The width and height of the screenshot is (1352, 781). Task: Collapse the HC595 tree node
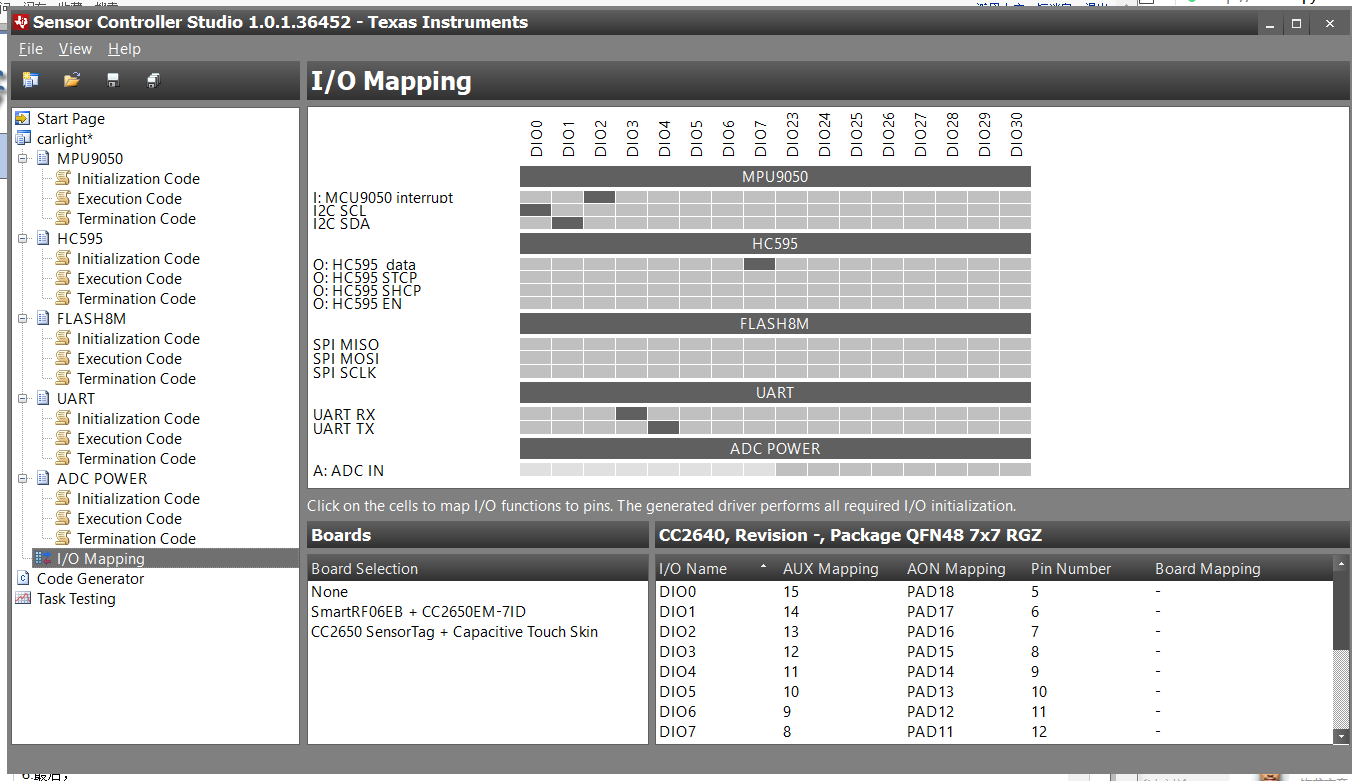coord(23,238)
